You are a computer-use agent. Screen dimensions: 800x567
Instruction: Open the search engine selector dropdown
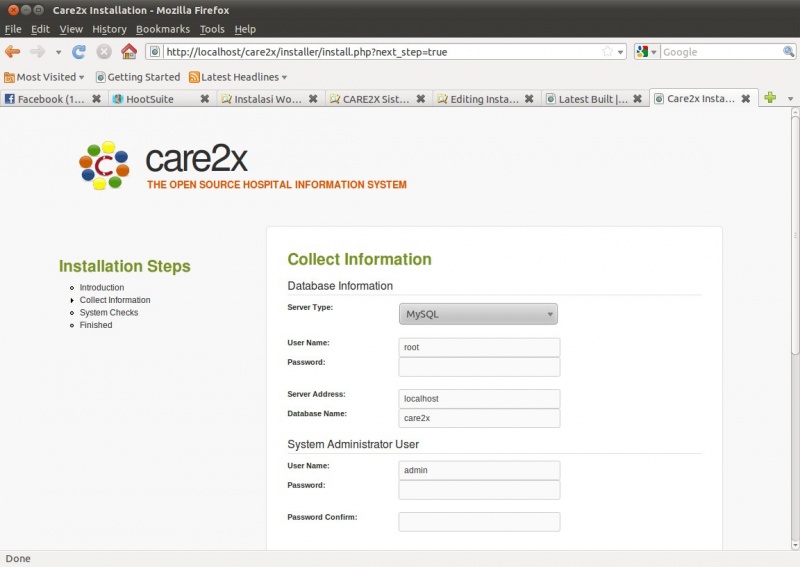click(646, 52)
